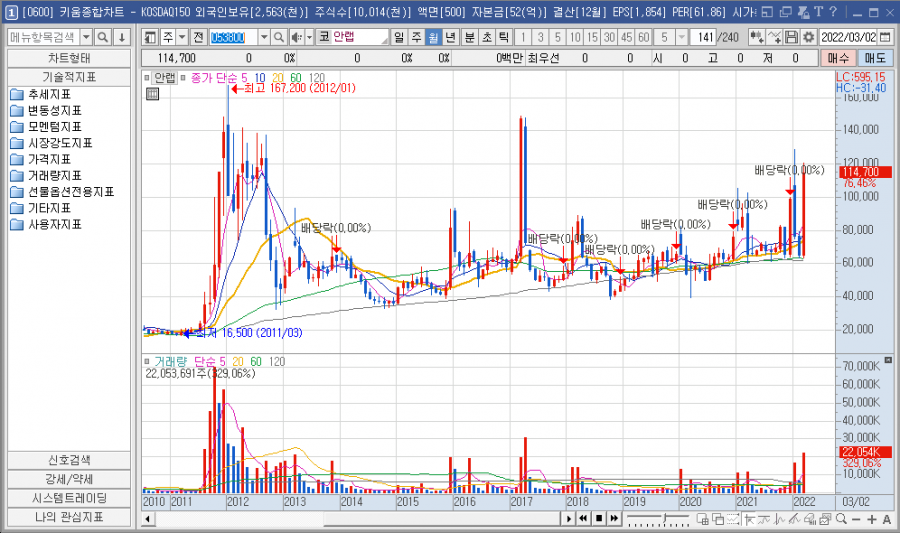Open the 주 type dropdown arrow
This screenshot has height=533, width=900.
pos(182,37)
